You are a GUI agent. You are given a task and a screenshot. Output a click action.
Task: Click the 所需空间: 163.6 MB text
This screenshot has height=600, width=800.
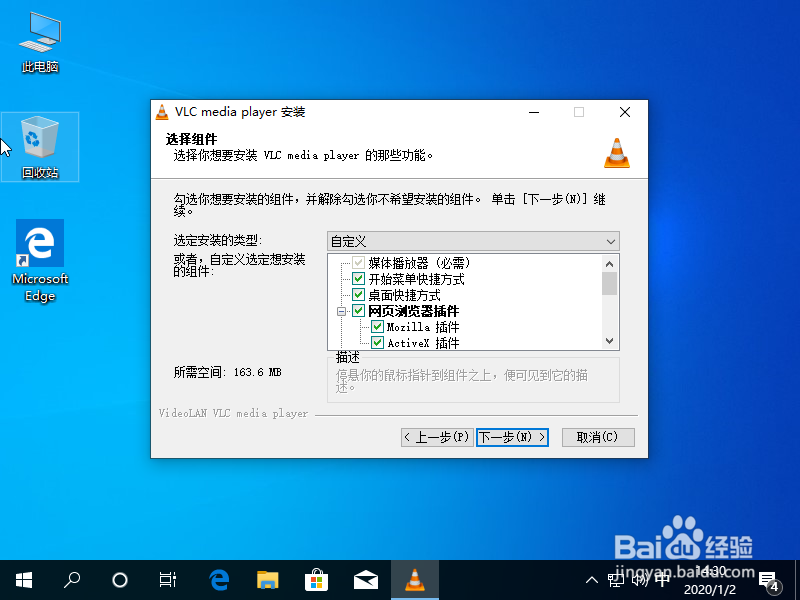[228, 372]
